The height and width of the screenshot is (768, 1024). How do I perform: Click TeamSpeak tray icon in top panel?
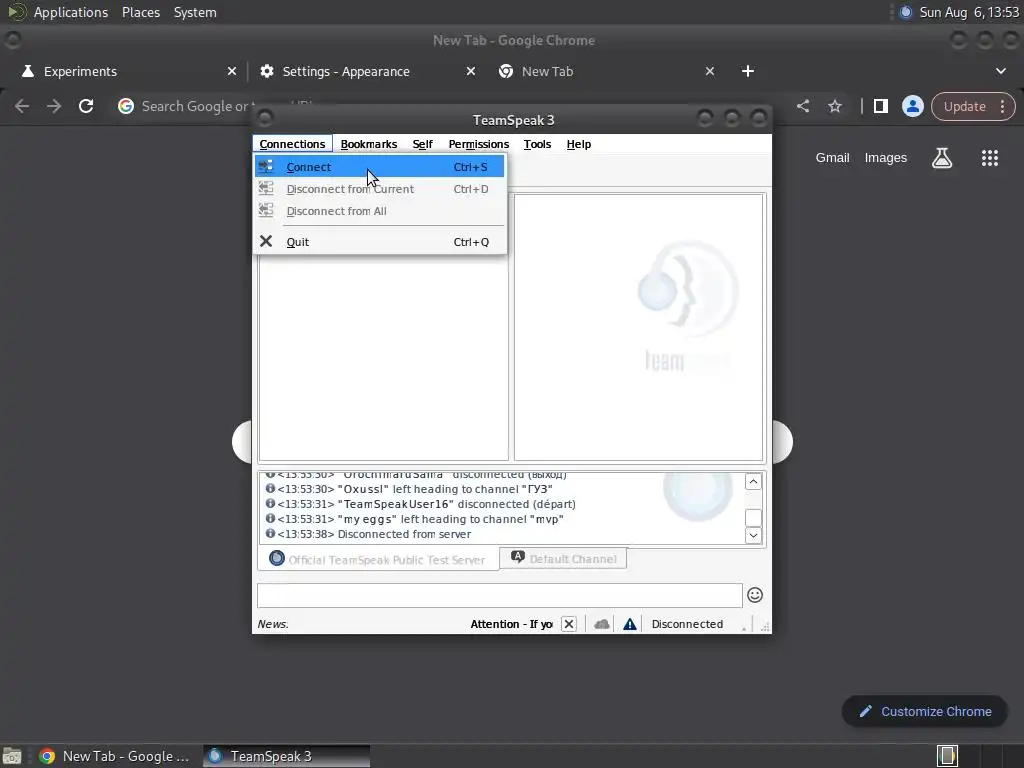click(905, 12)
